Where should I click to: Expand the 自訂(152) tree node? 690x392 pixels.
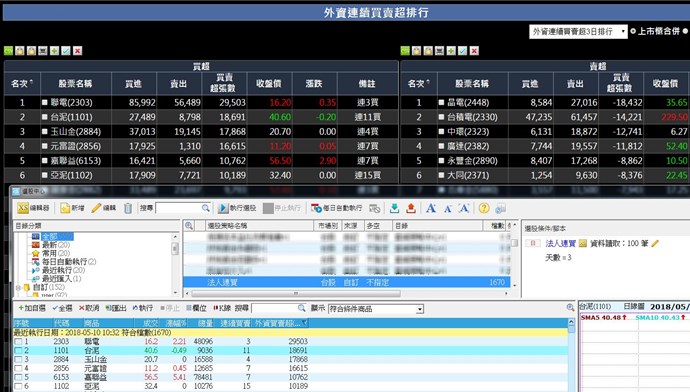coord(18,288)
